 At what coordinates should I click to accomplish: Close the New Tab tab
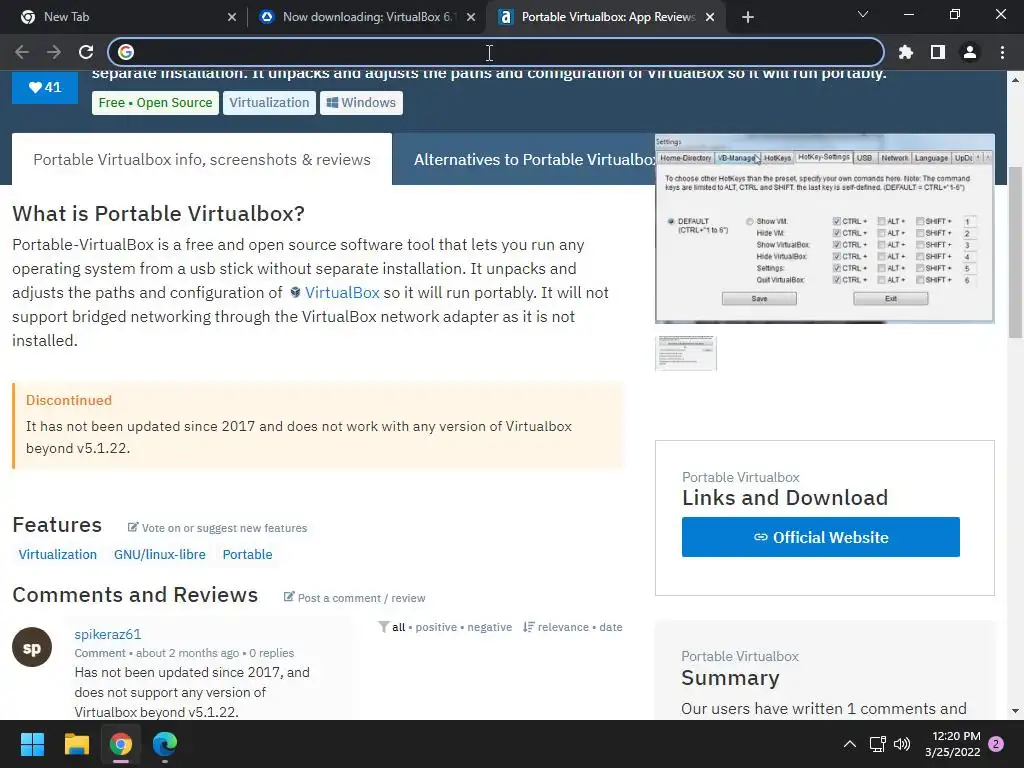(232, 17)
